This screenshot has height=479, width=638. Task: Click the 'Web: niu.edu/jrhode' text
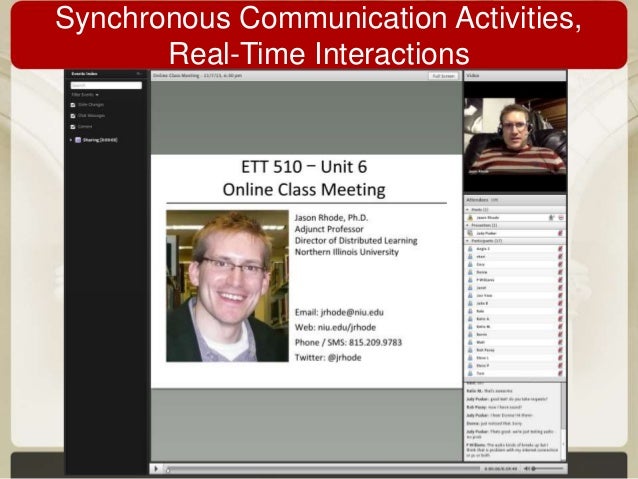pyautogui.click(x=335, y=327)
